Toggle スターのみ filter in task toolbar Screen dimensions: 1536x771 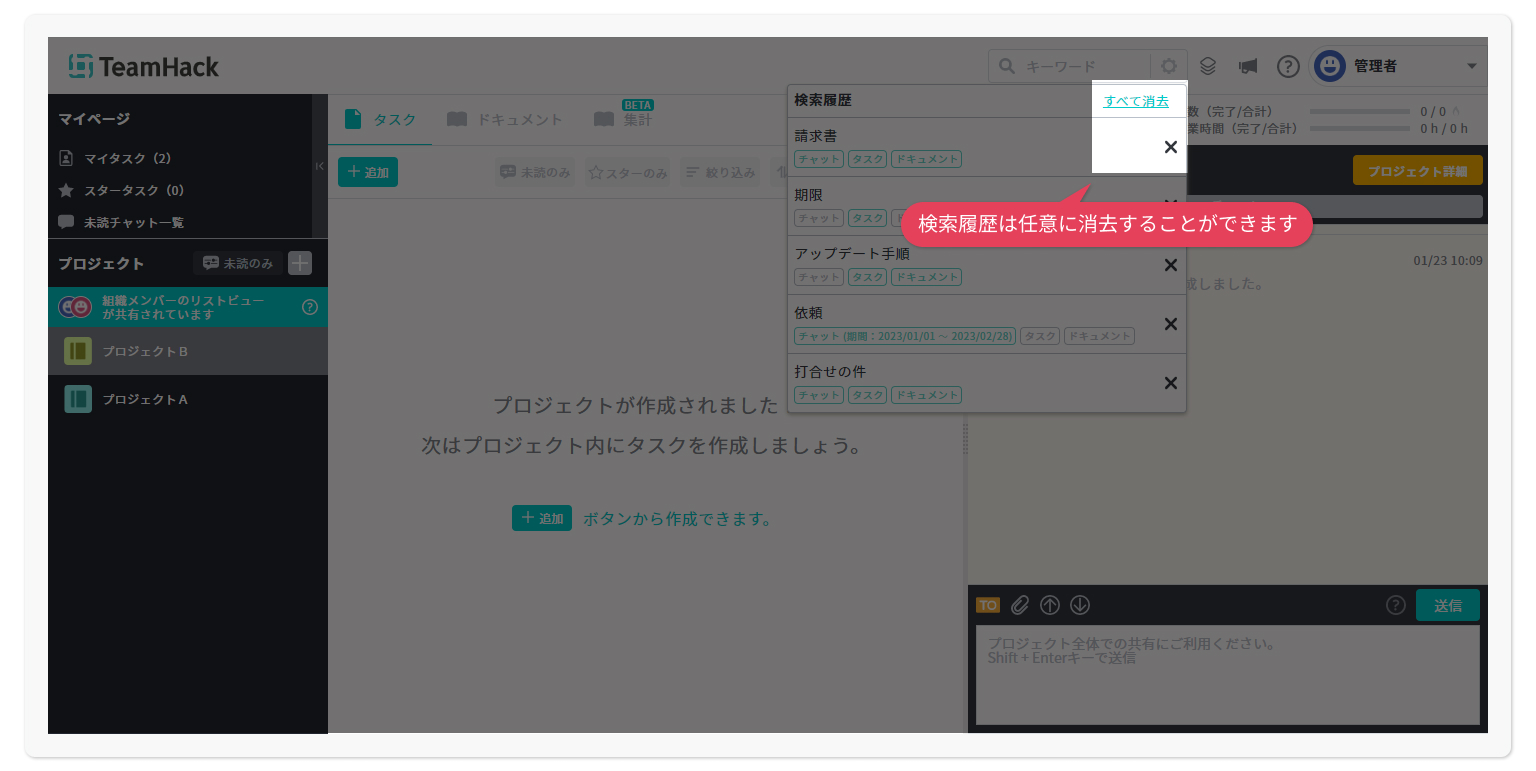click(628, 172)
